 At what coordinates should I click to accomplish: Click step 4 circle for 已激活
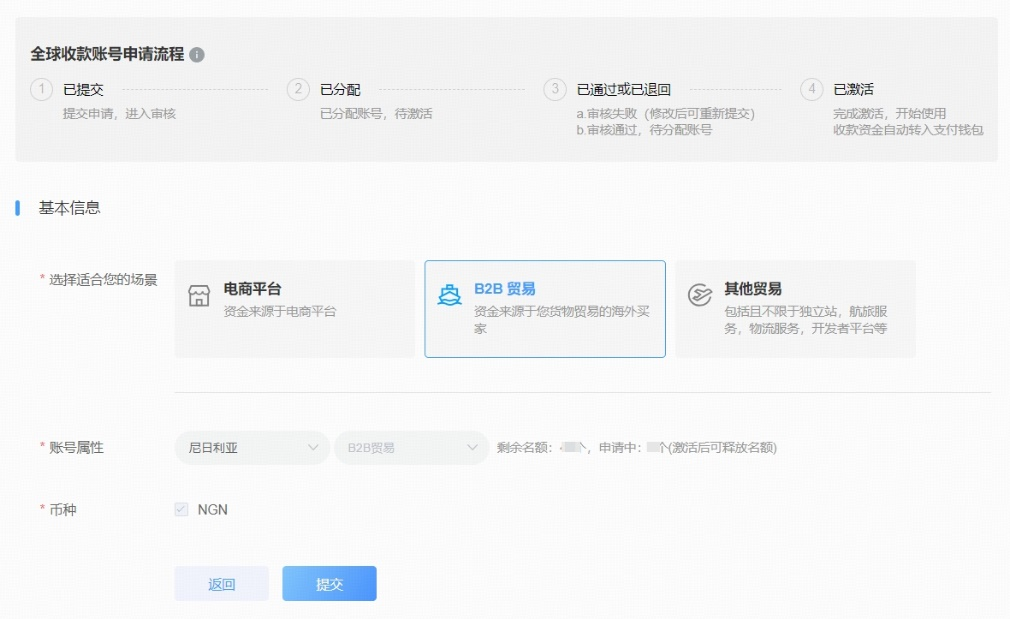tap(811, 90)
